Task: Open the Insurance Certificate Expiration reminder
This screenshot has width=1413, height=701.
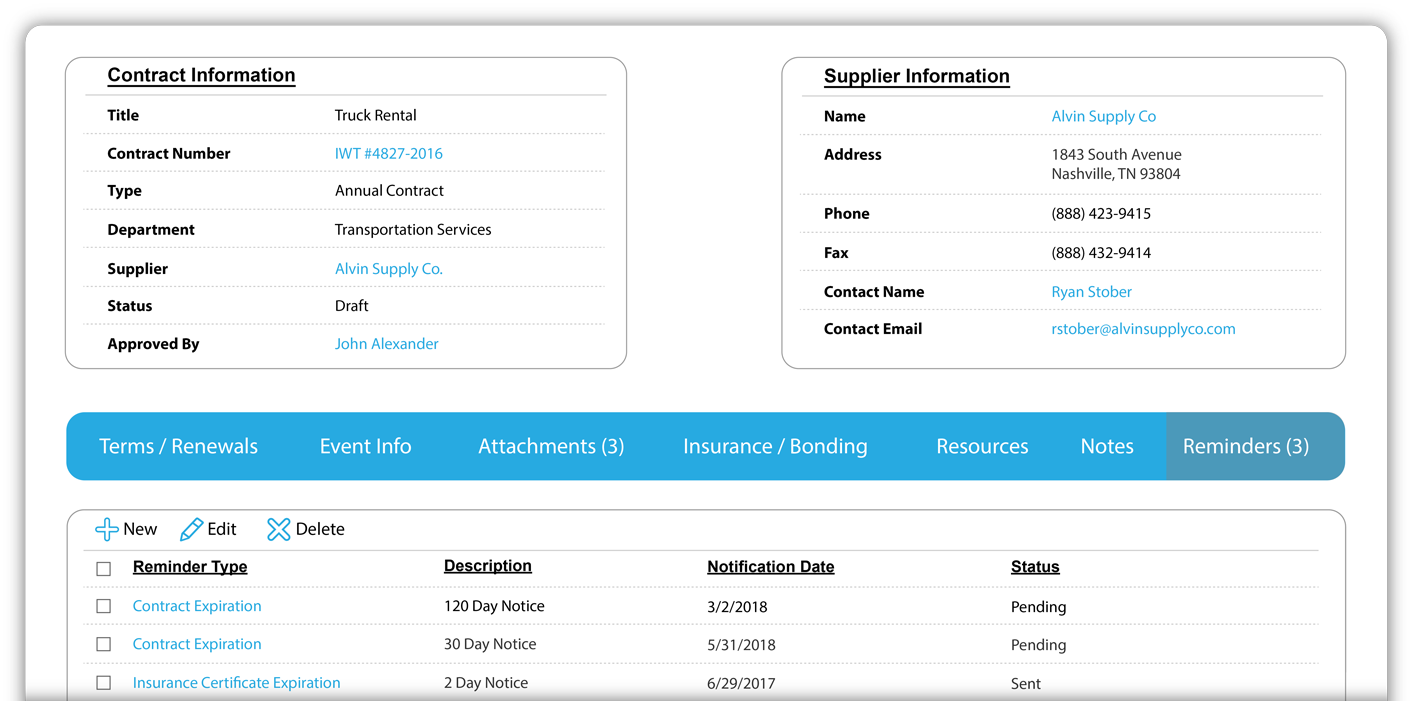Action: [x=236, y=683]
